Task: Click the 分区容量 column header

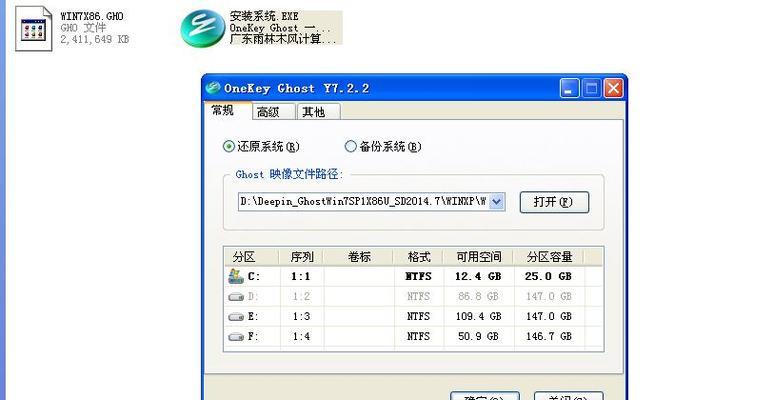Action: tap(549, 257)
